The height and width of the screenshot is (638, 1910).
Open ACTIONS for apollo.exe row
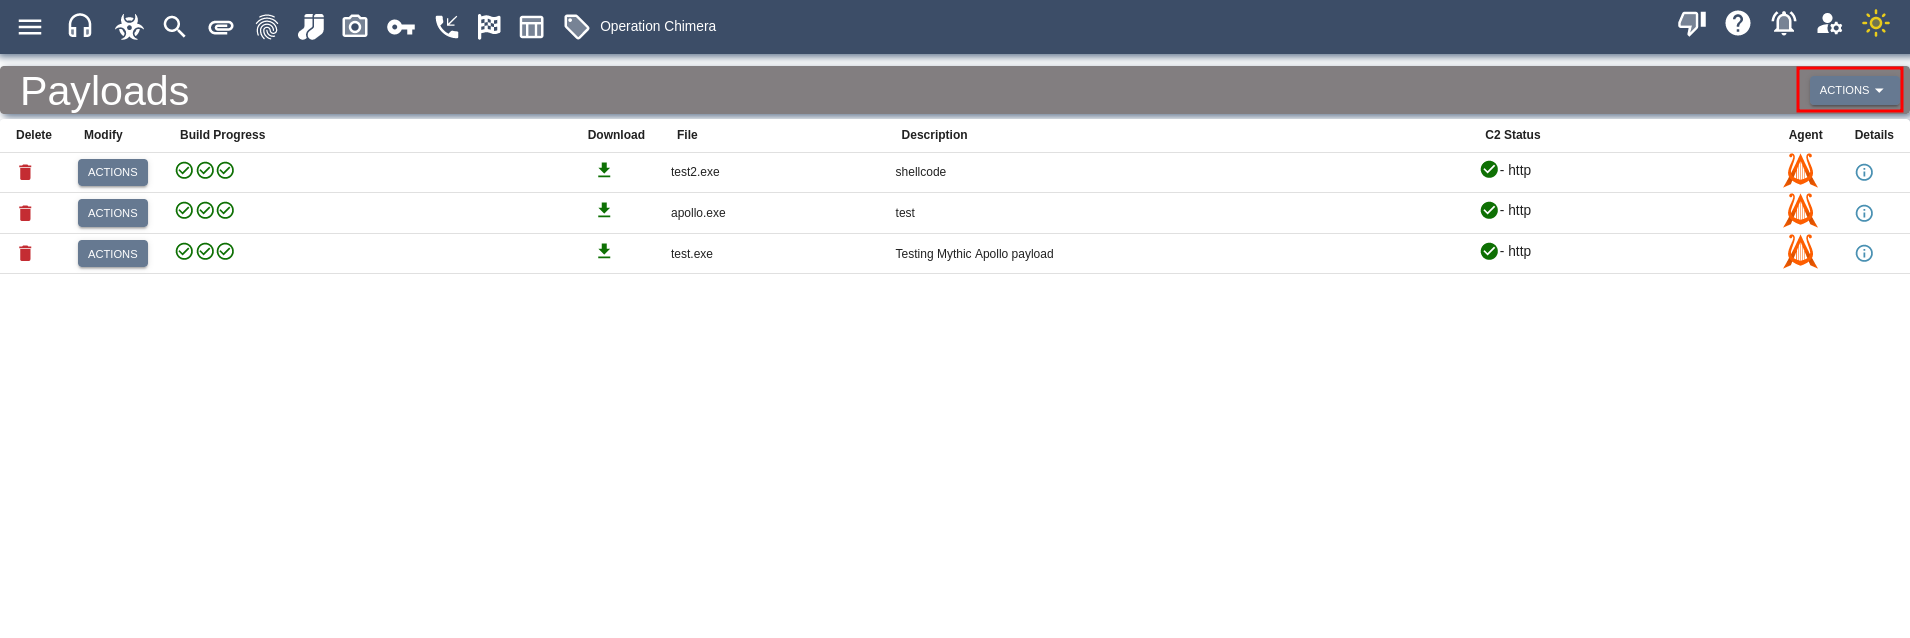pyautogui.click(x=113, y=213)
